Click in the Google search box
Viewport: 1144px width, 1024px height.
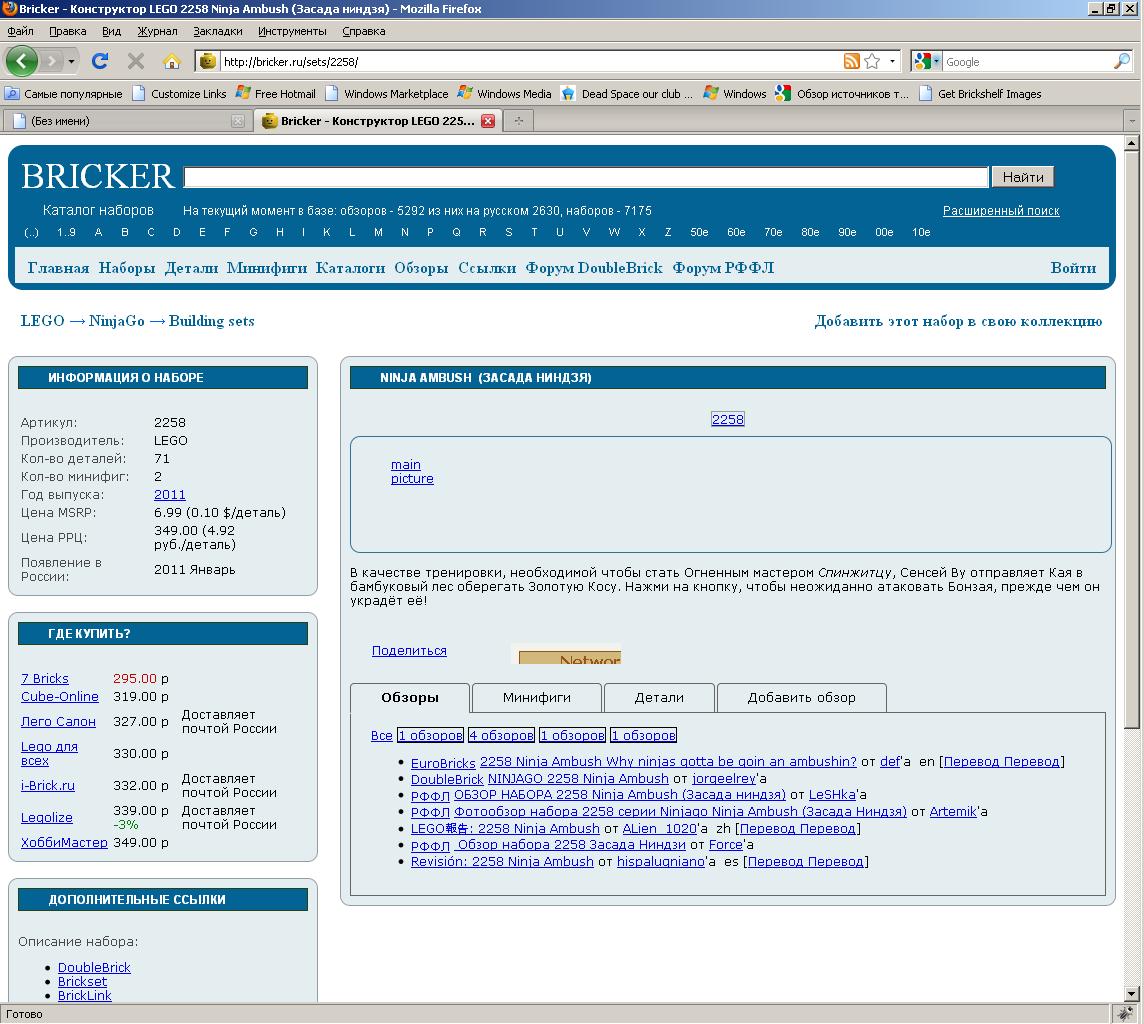1027,62
